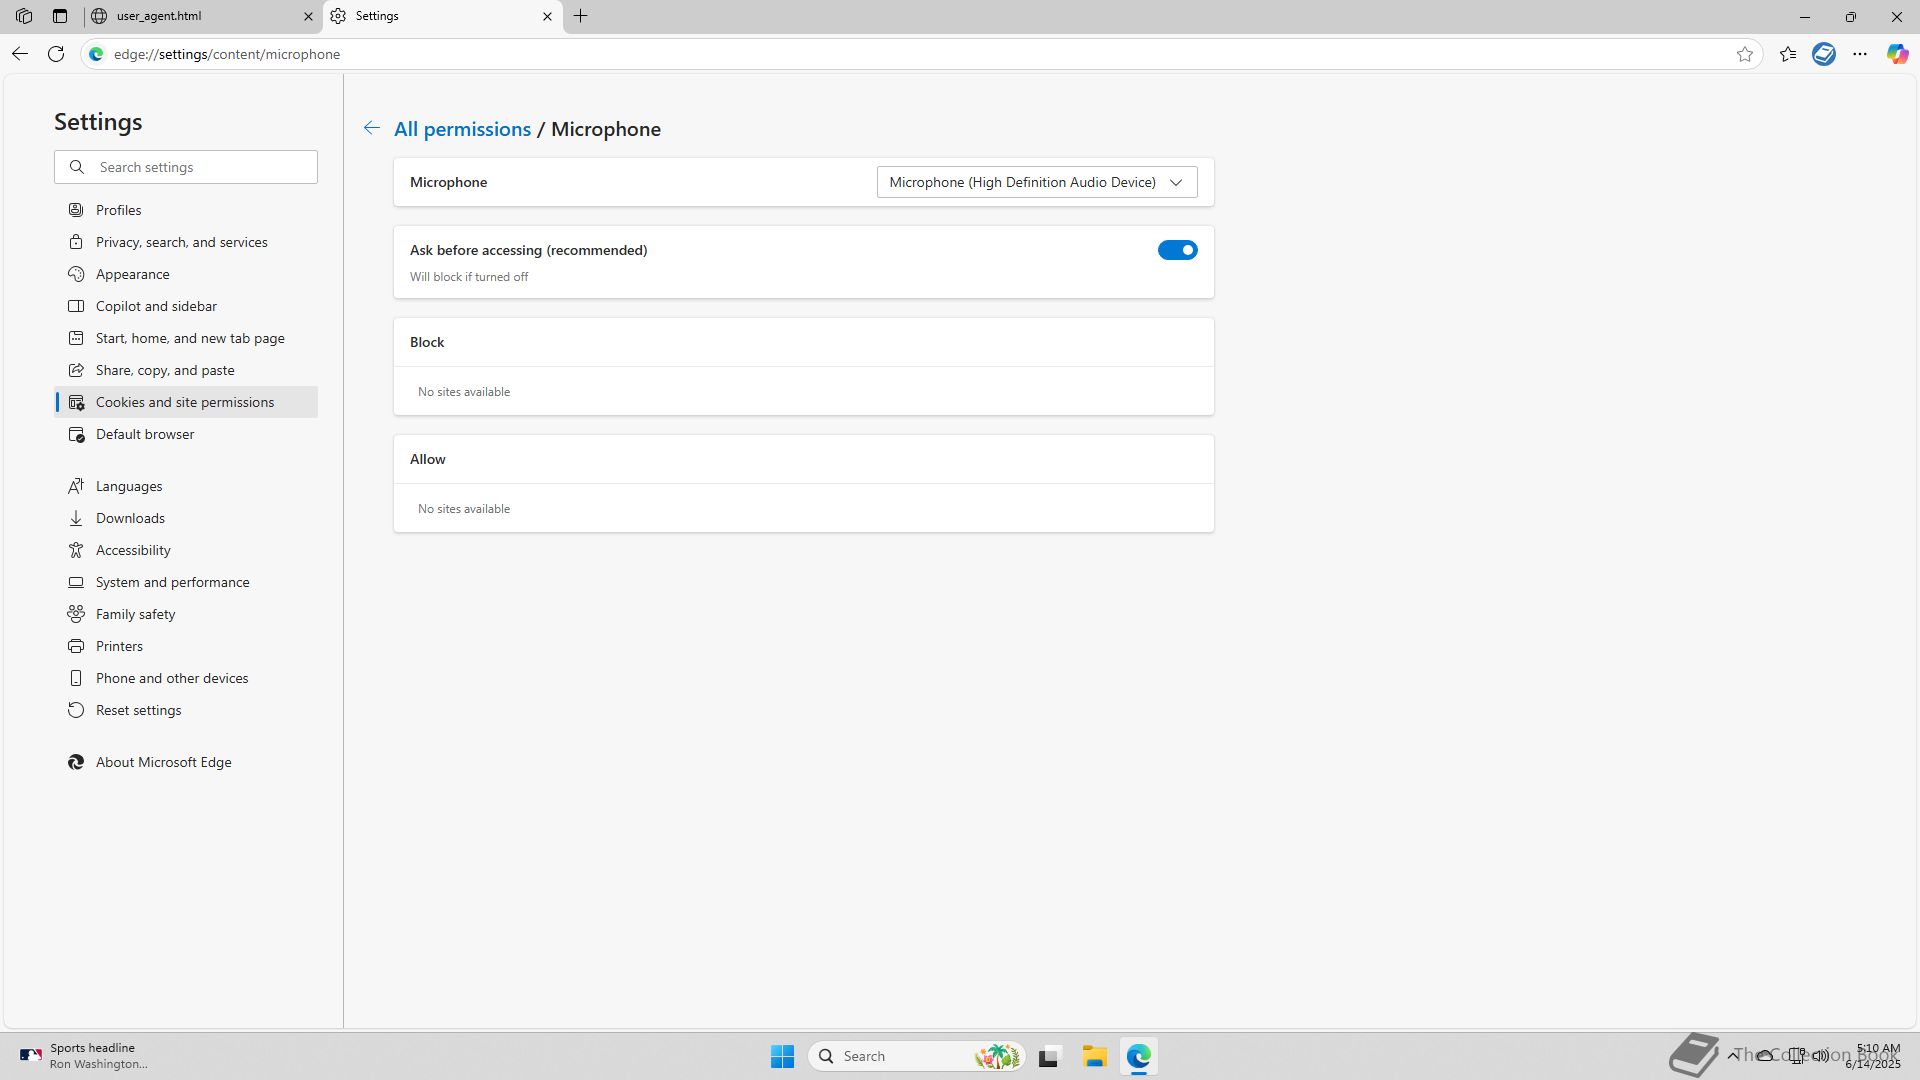Click the back arrow beside All permissions
The height and width of the screenshot is (1080, 1920).
coord(371,128)
